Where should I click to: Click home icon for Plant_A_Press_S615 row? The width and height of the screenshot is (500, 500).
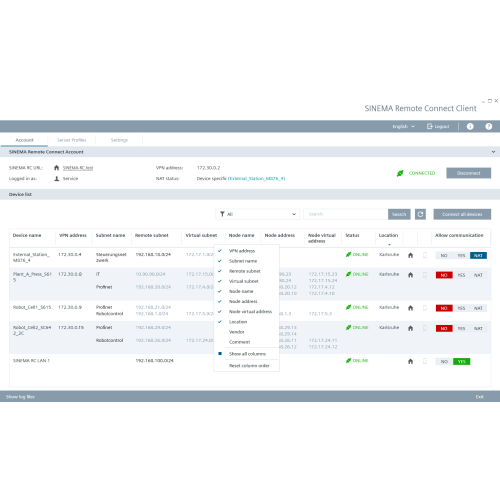411,275
